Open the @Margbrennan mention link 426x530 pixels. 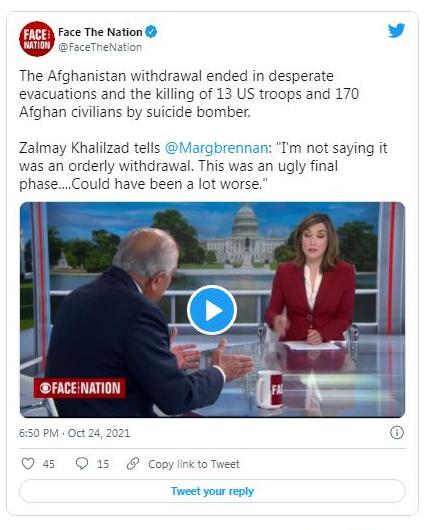click(x=217, y=148)
